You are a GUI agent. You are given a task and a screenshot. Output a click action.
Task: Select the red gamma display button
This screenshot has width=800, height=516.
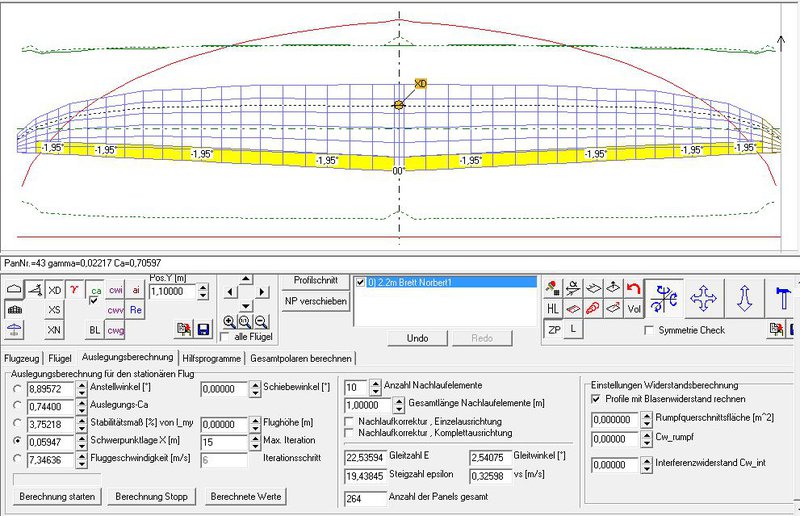click(x=74, y=289)
